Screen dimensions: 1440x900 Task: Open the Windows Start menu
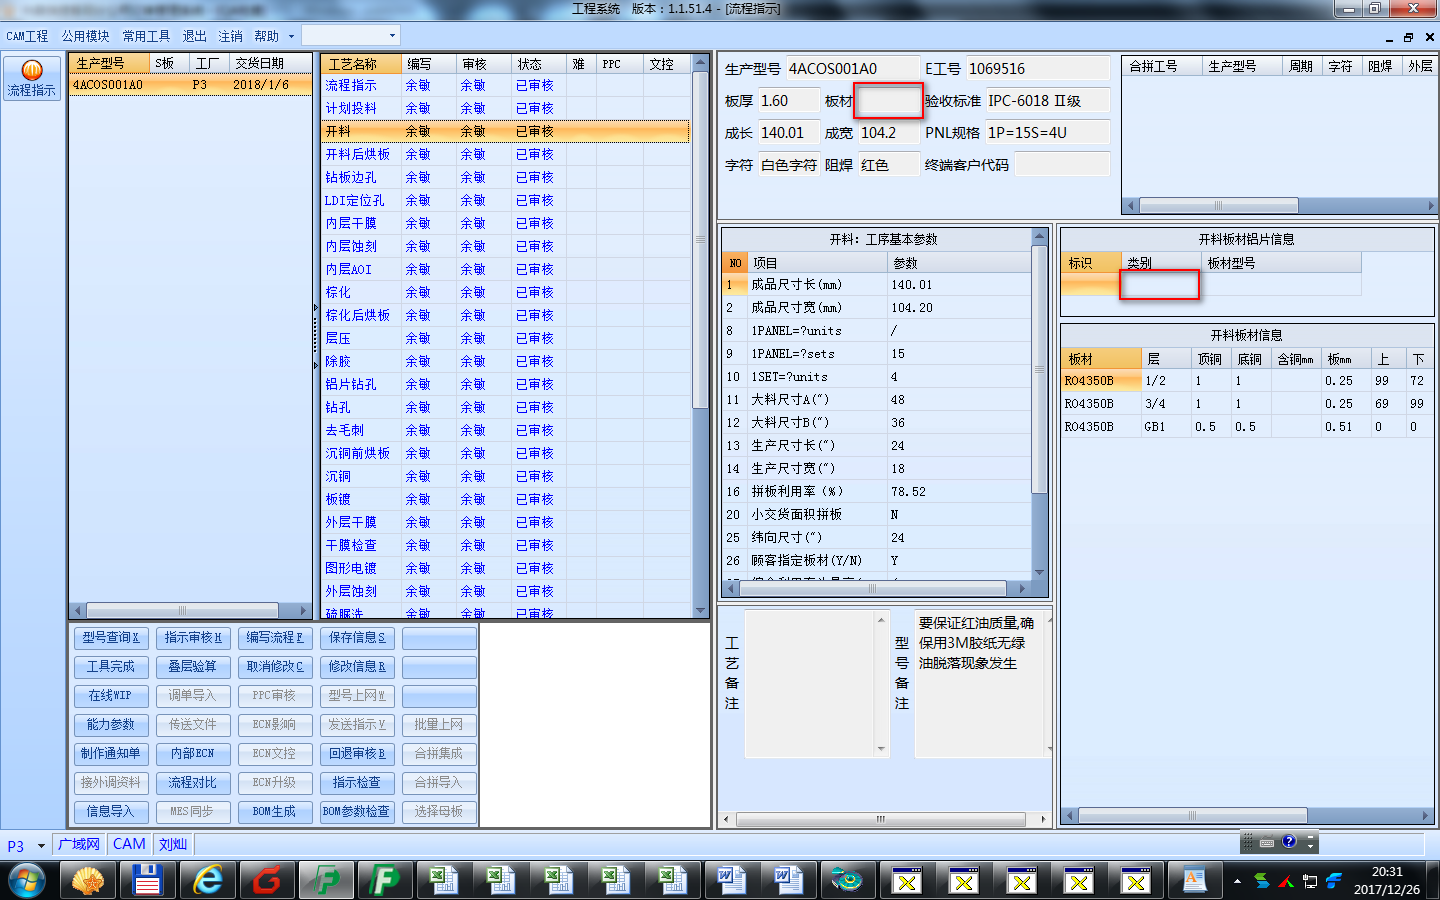pos(27,880)
